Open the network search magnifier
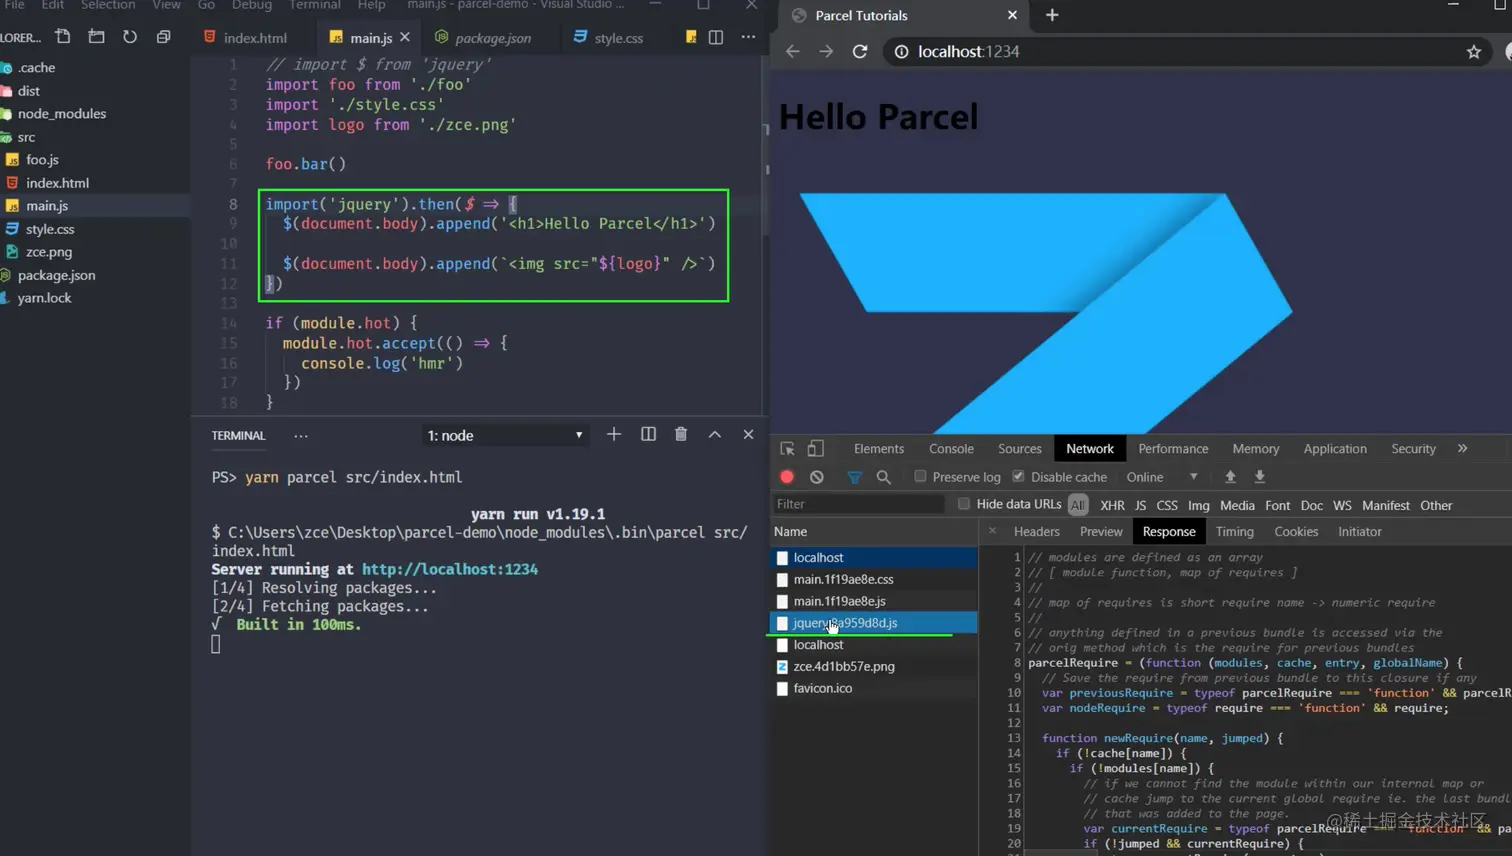Viewport: 1512px width, 856px height. 884,477
